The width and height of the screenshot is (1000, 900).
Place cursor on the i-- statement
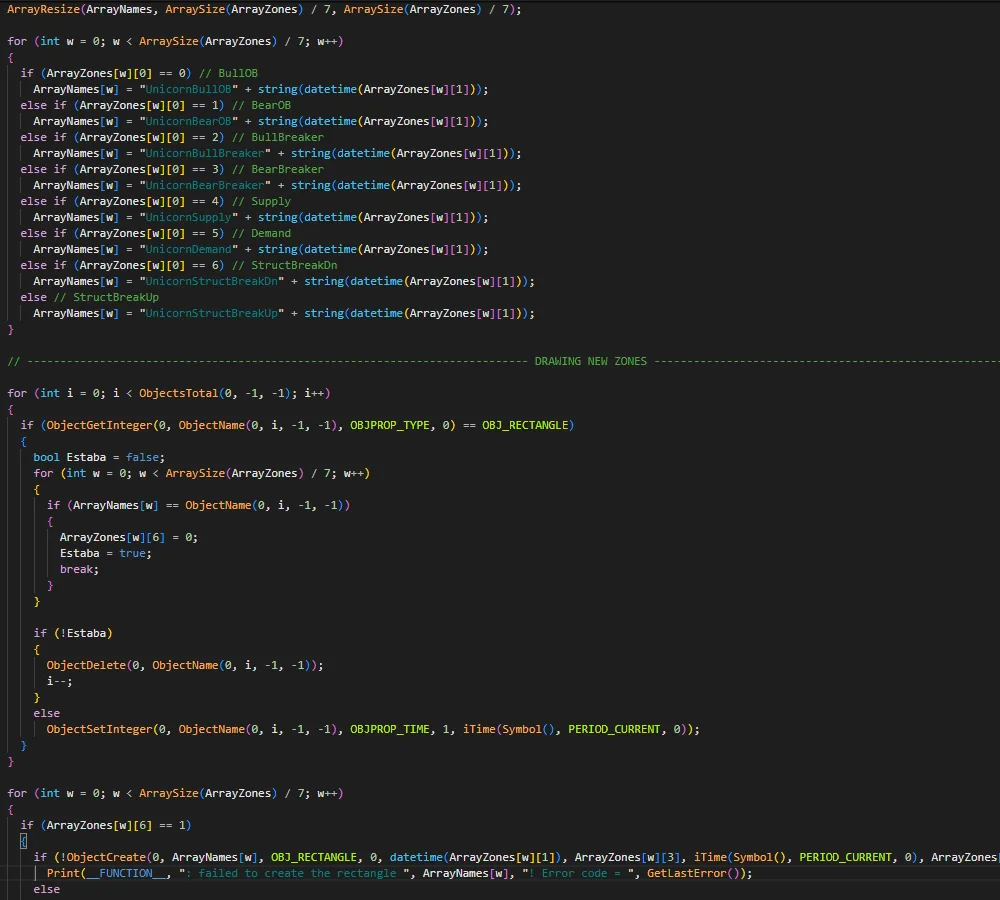(x=59, y=681)
